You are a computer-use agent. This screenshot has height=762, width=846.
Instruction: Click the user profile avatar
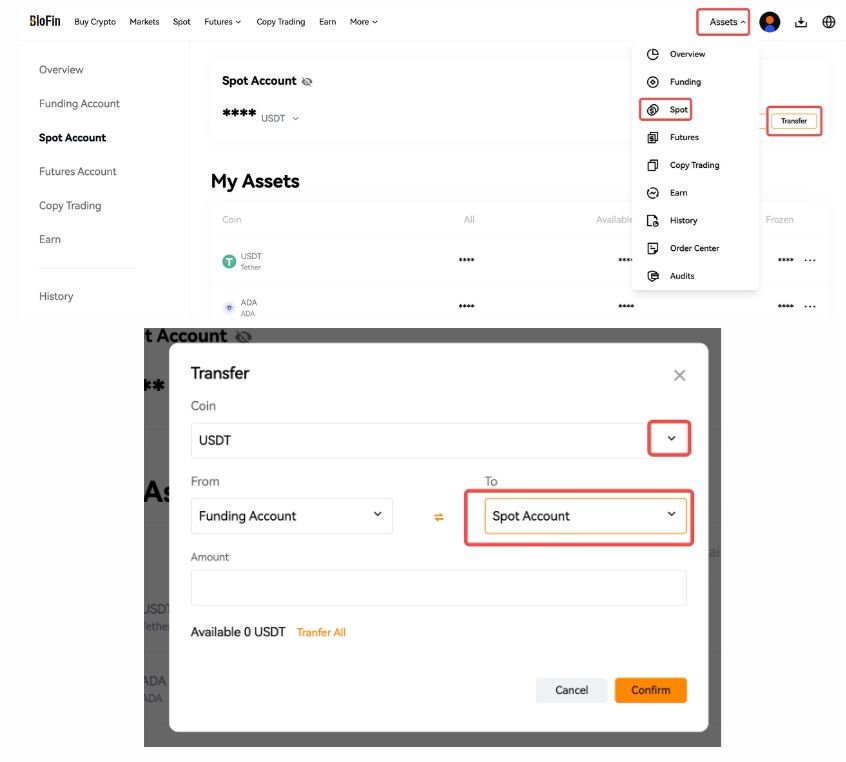769,22
